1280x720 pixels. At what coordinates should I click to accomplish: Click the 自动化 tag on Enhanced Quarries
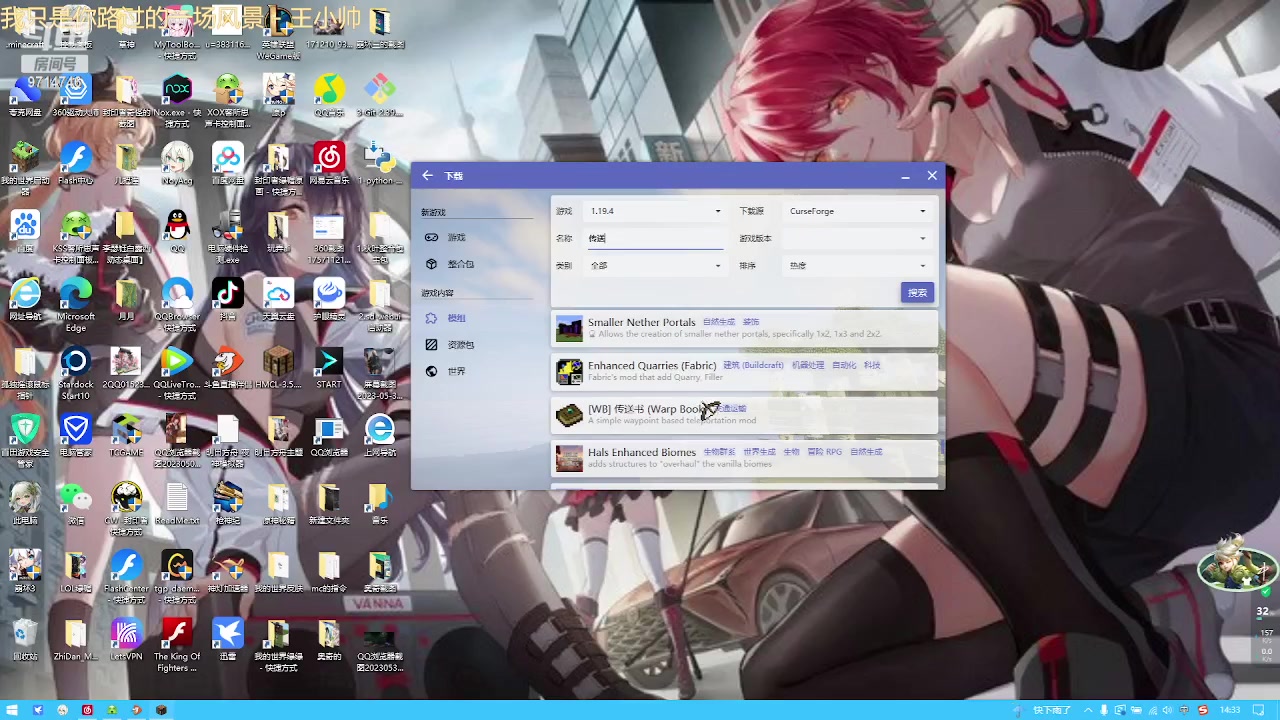[844, 365]
